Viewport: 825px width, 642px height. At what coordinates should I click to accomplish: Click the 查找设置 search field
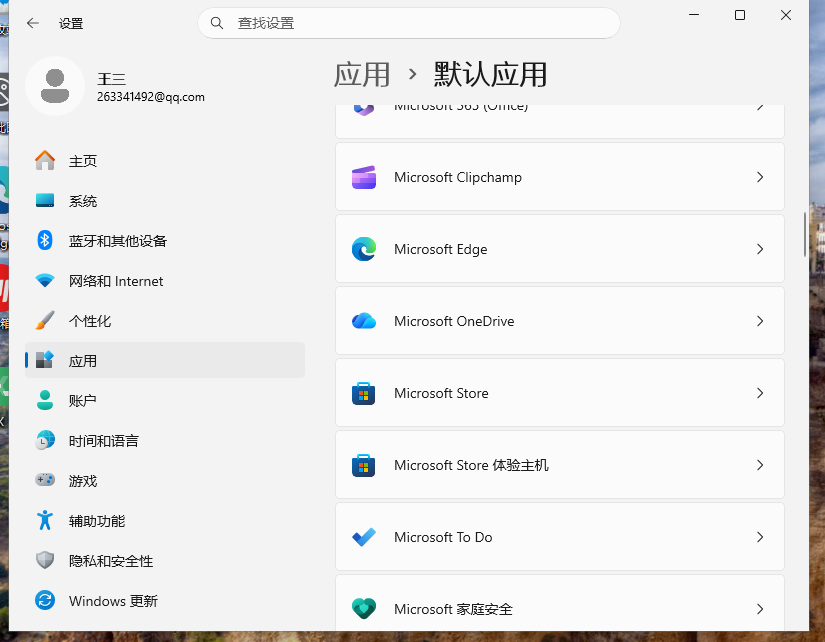pyautogui.click(x=409, y=23)
